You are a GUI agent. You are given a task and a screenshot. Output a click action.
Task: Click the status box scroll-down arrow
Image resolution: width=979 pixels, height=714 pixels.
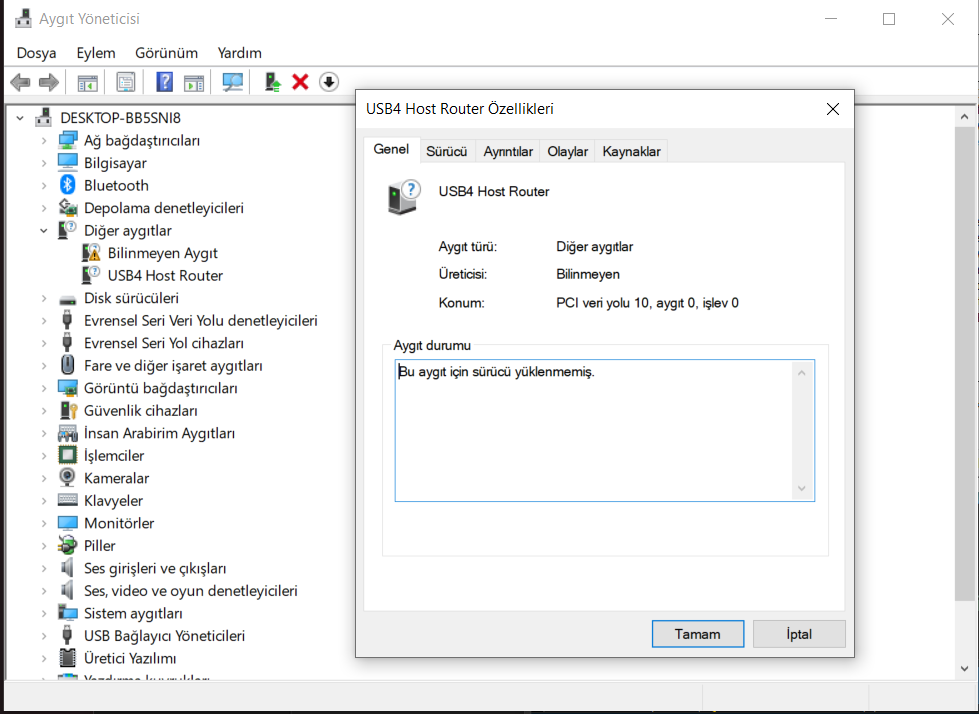click(x=802, y=489)
